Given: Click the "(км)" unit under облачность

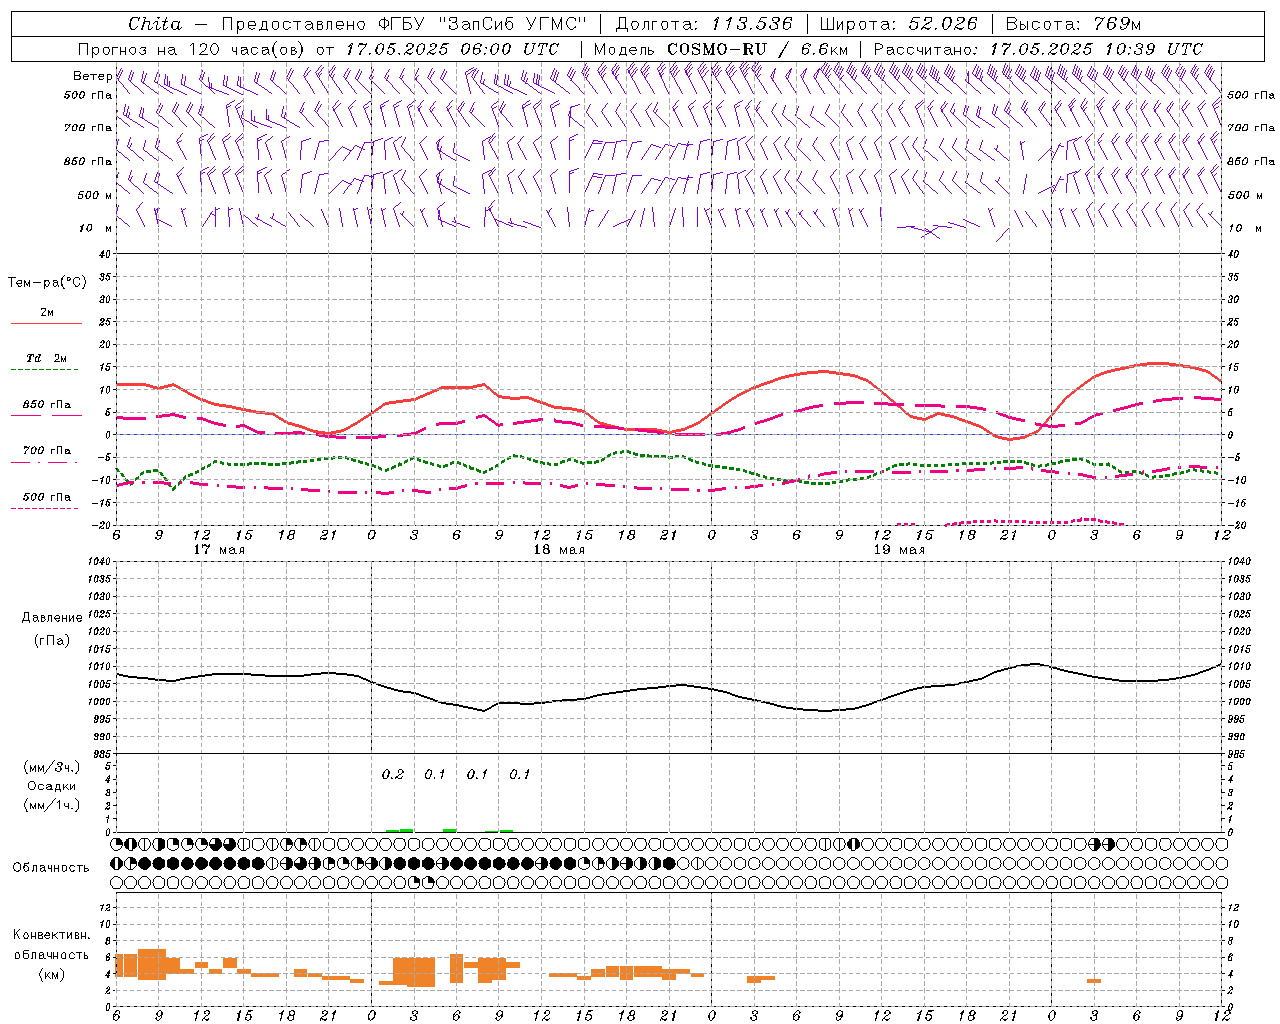Looking at the screenshot, I should 51,974.
